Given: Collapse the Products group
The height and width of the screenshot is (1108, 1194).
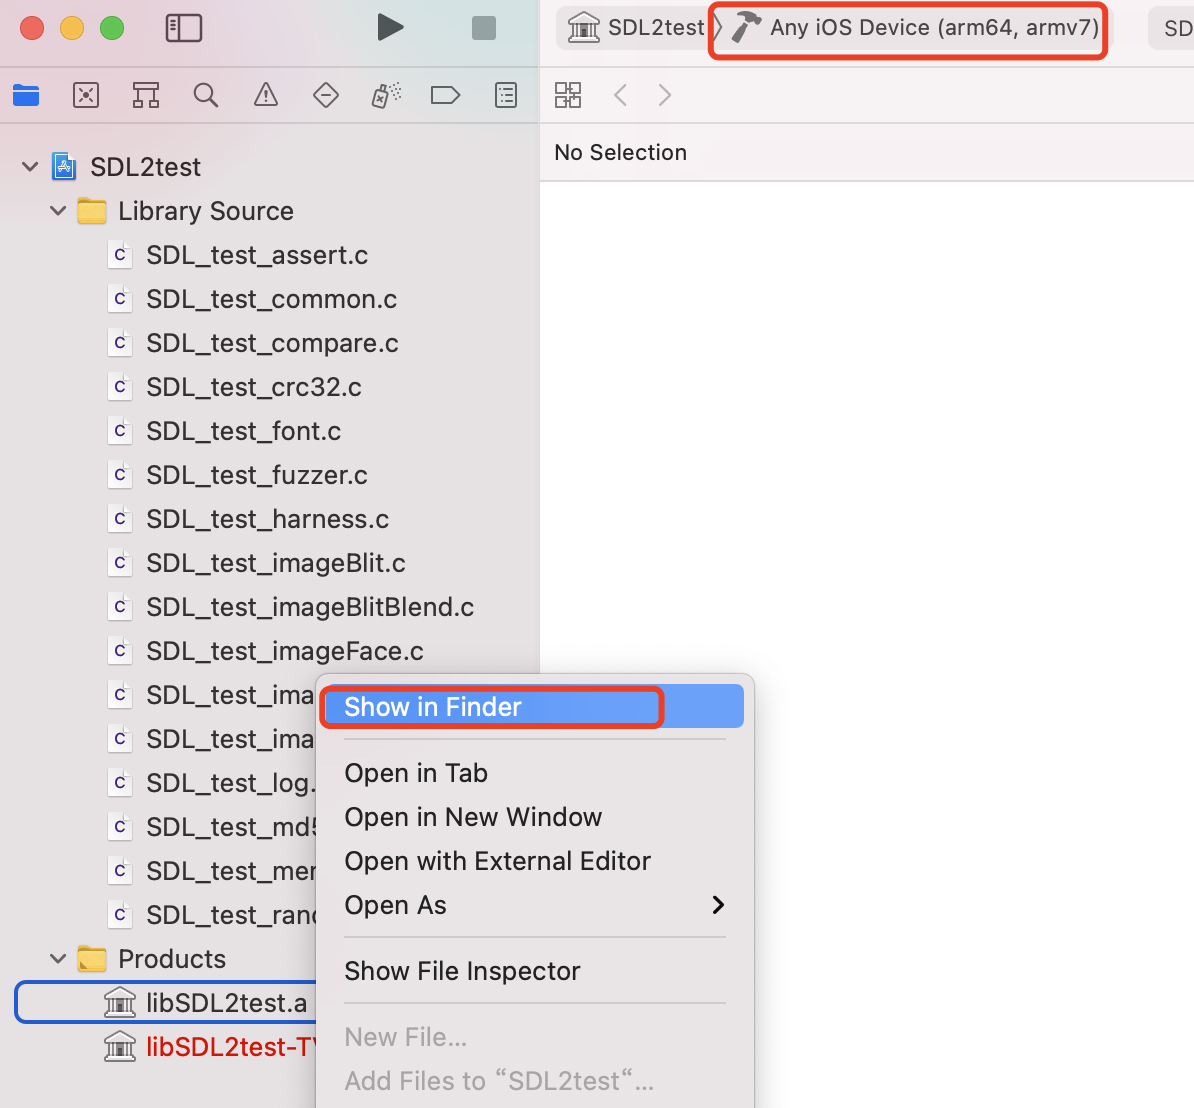Looking at the screenshot, I should (58, 959).
